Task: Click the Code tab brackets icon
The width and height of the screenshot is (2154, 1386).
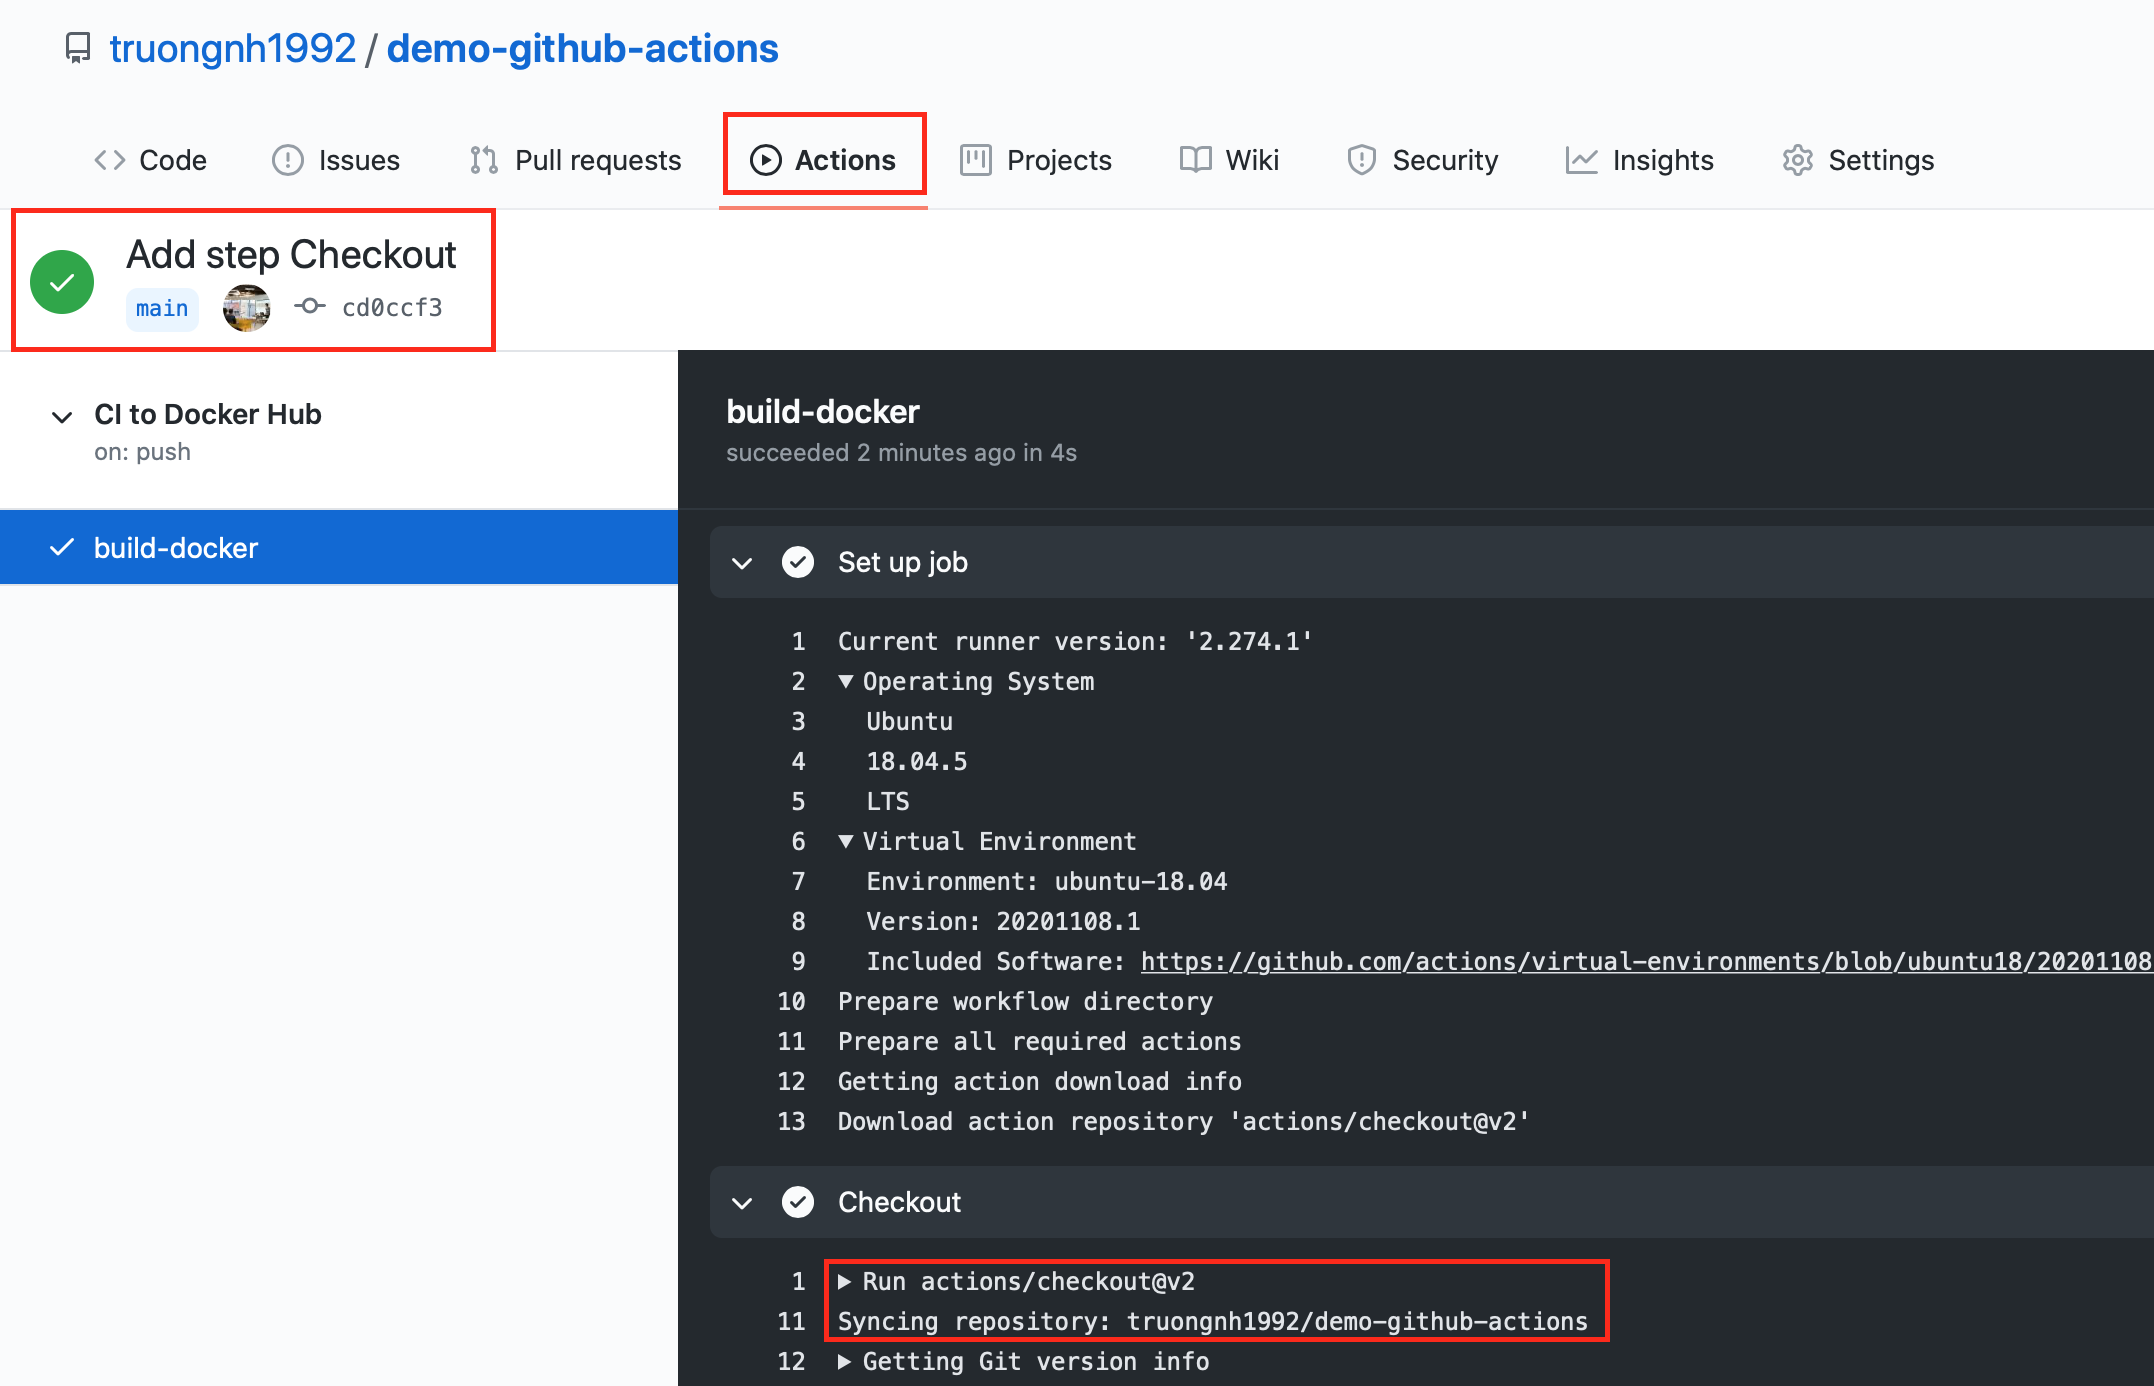Action: click(x=110, y=160)
